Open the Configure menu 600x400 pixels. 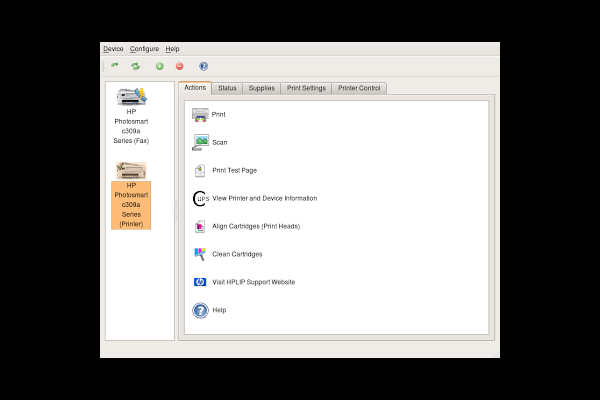144,49
